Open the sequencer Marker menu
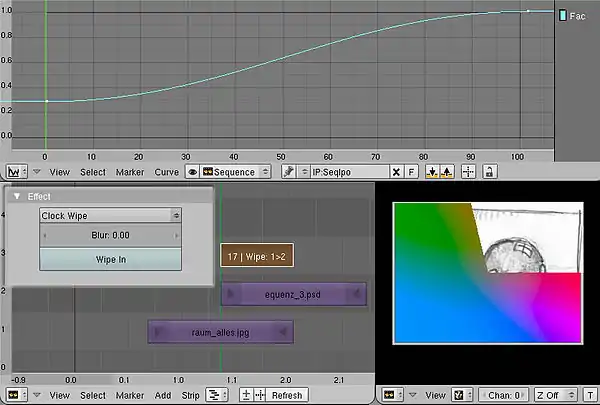This screenshot has width=600, height=405. 130,395
